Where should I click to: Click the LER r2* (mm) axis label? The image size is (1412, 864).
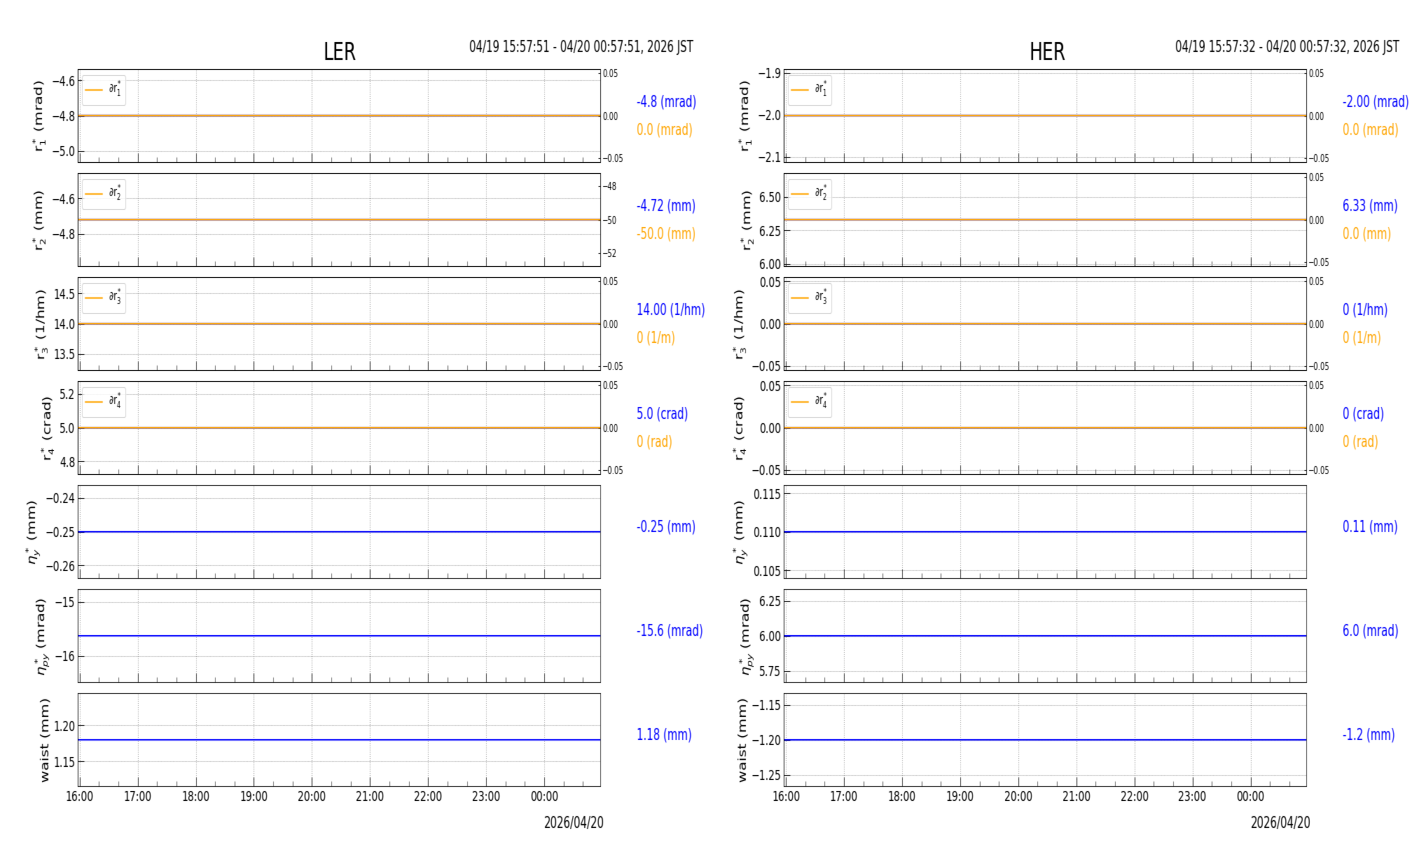click(40, 220)
